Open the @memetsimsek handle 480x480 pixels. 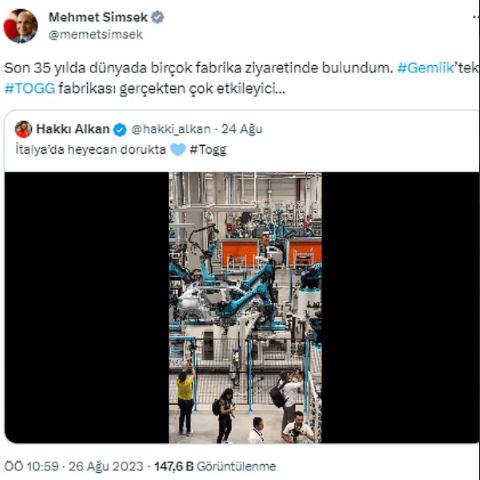(x=96, y=34)
